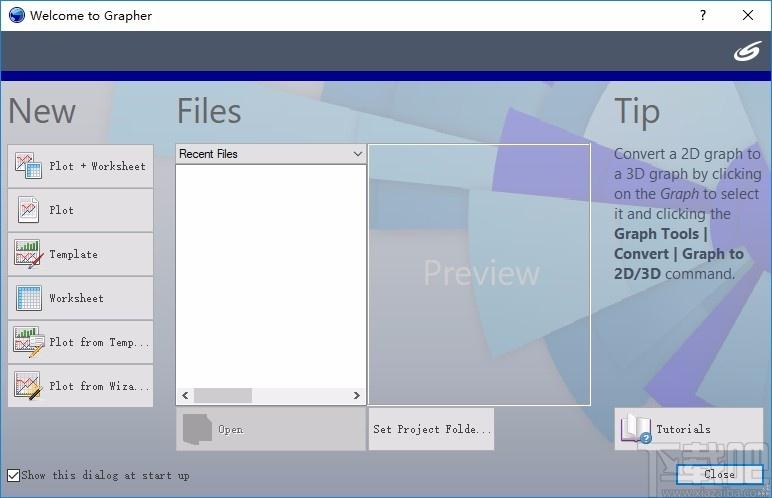
Task: Launch the Plot from Wizard icon
Action: pyautogui.click(x=28, y=386)
